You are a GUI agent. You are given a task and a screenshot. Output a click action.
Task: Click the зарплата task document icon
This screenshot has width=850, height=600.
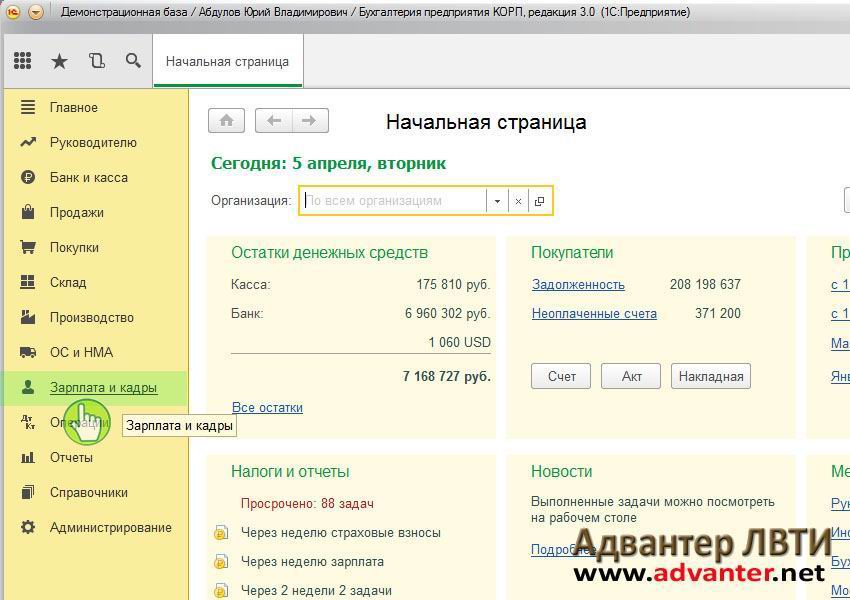pyautogui.click(x=221, y=562)
